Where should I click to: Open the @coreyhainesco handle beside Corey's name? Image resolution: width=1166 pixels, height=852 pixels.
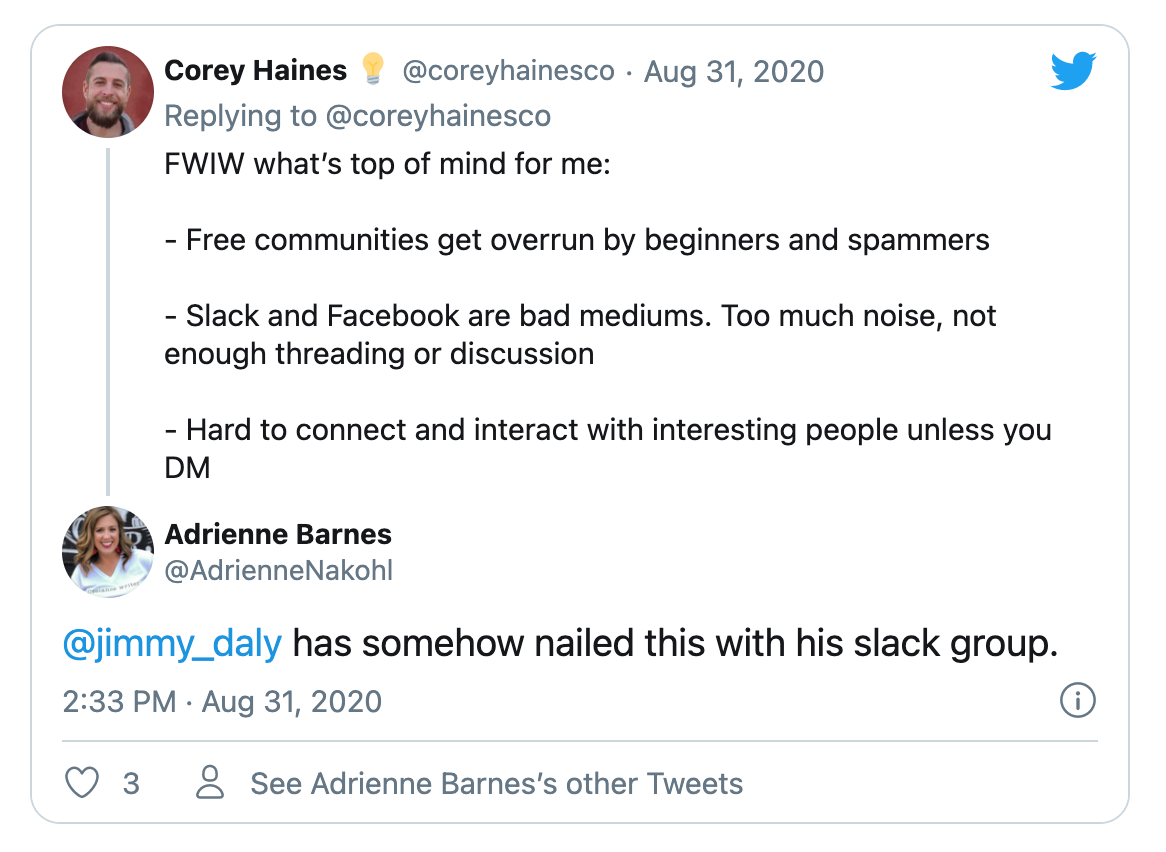pos(508,72)
